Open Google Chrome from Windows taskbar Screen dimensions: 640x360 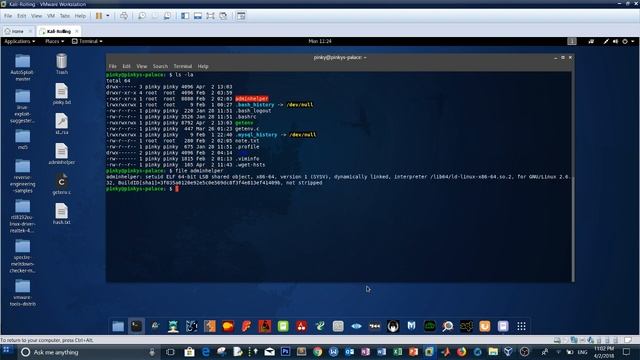pyautogui.click(x=317, y=352)
